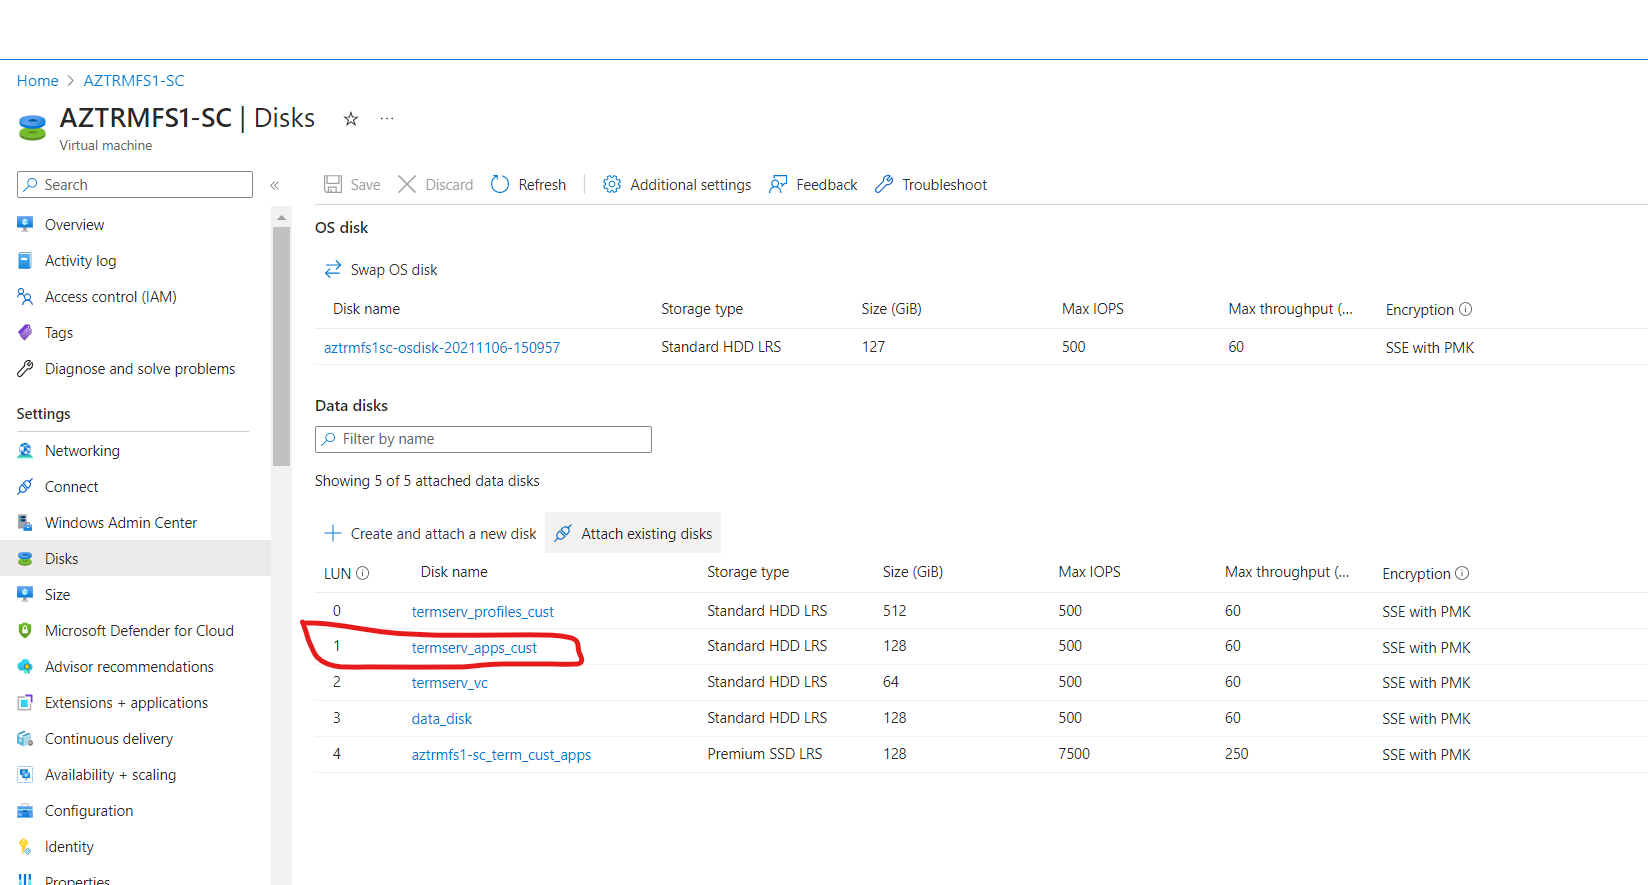The height and width of the screenshot is (885, 1648).
Task: Click the Encryption info icon in OS disk table
Action: tap(1466, 309)
